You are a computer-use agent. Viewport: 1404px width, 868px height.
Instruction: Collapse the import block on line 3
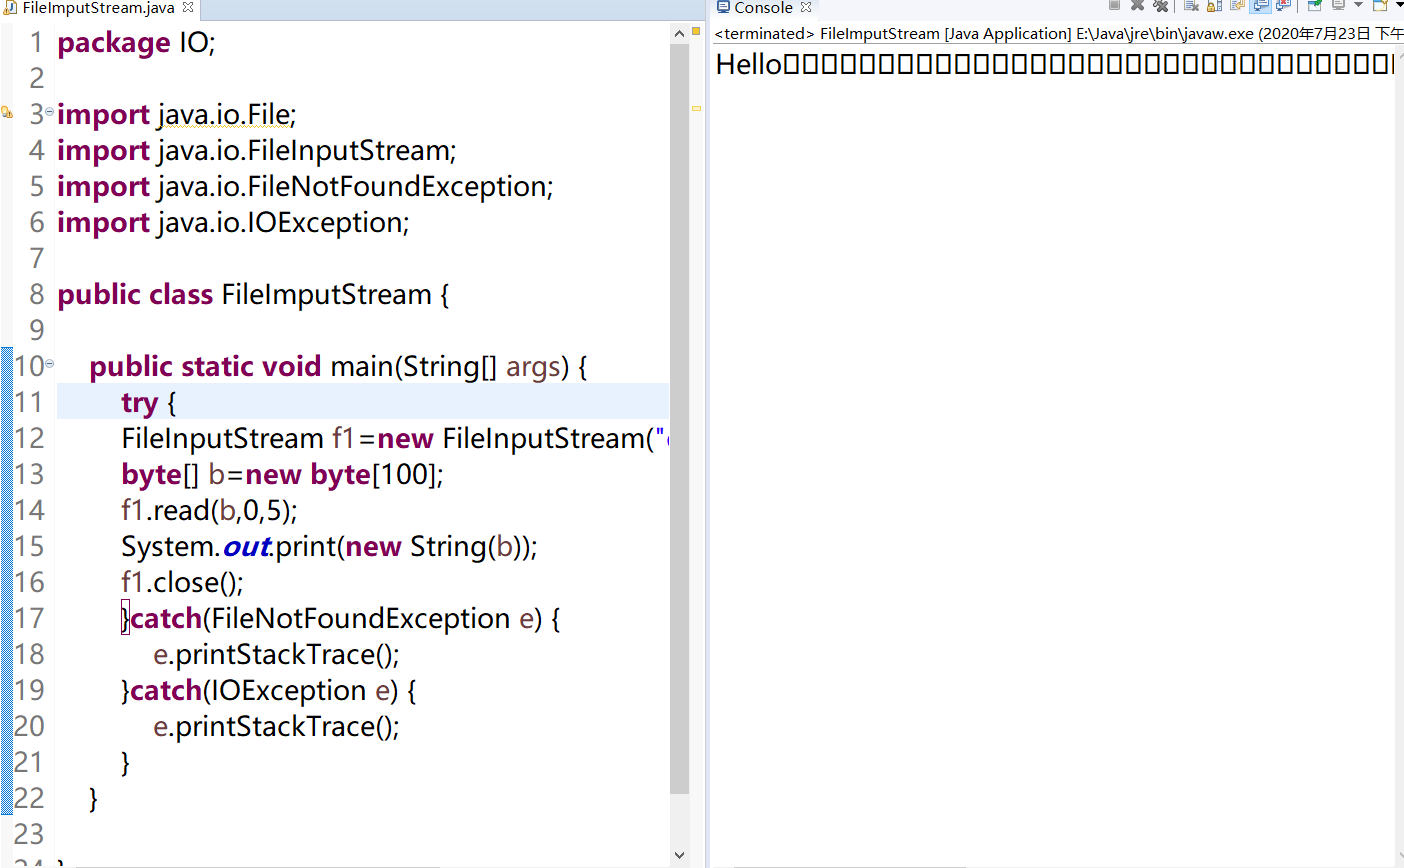(x=50, y=111)
